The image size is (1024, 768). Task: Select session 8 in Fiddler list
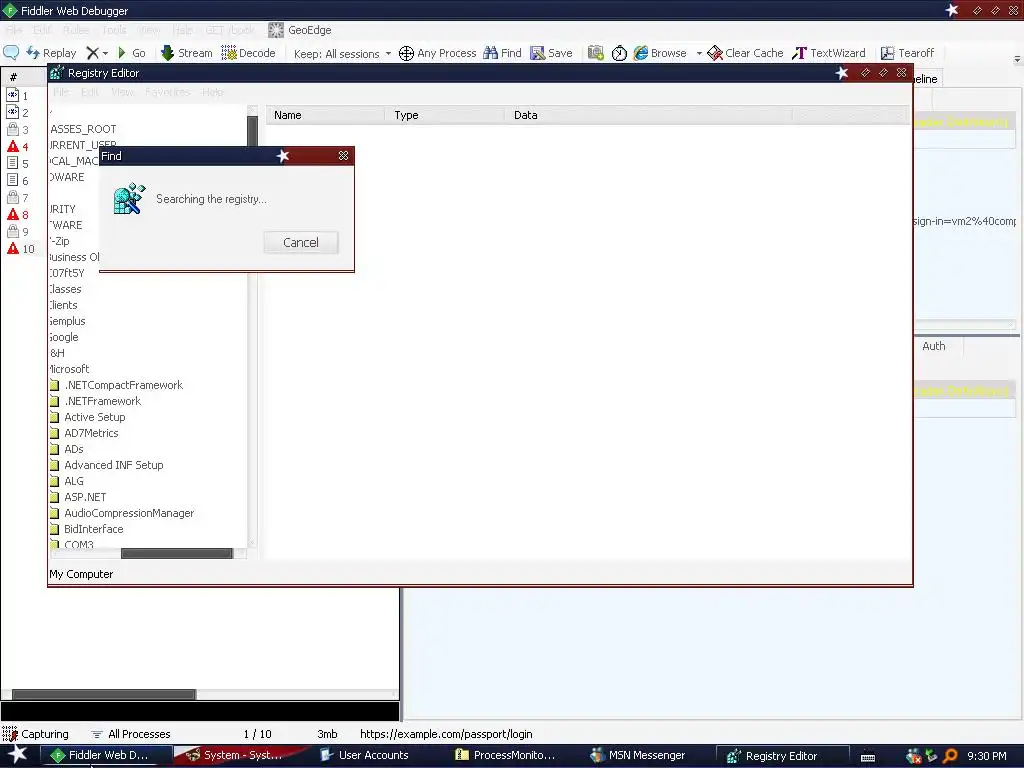point(18,214)
